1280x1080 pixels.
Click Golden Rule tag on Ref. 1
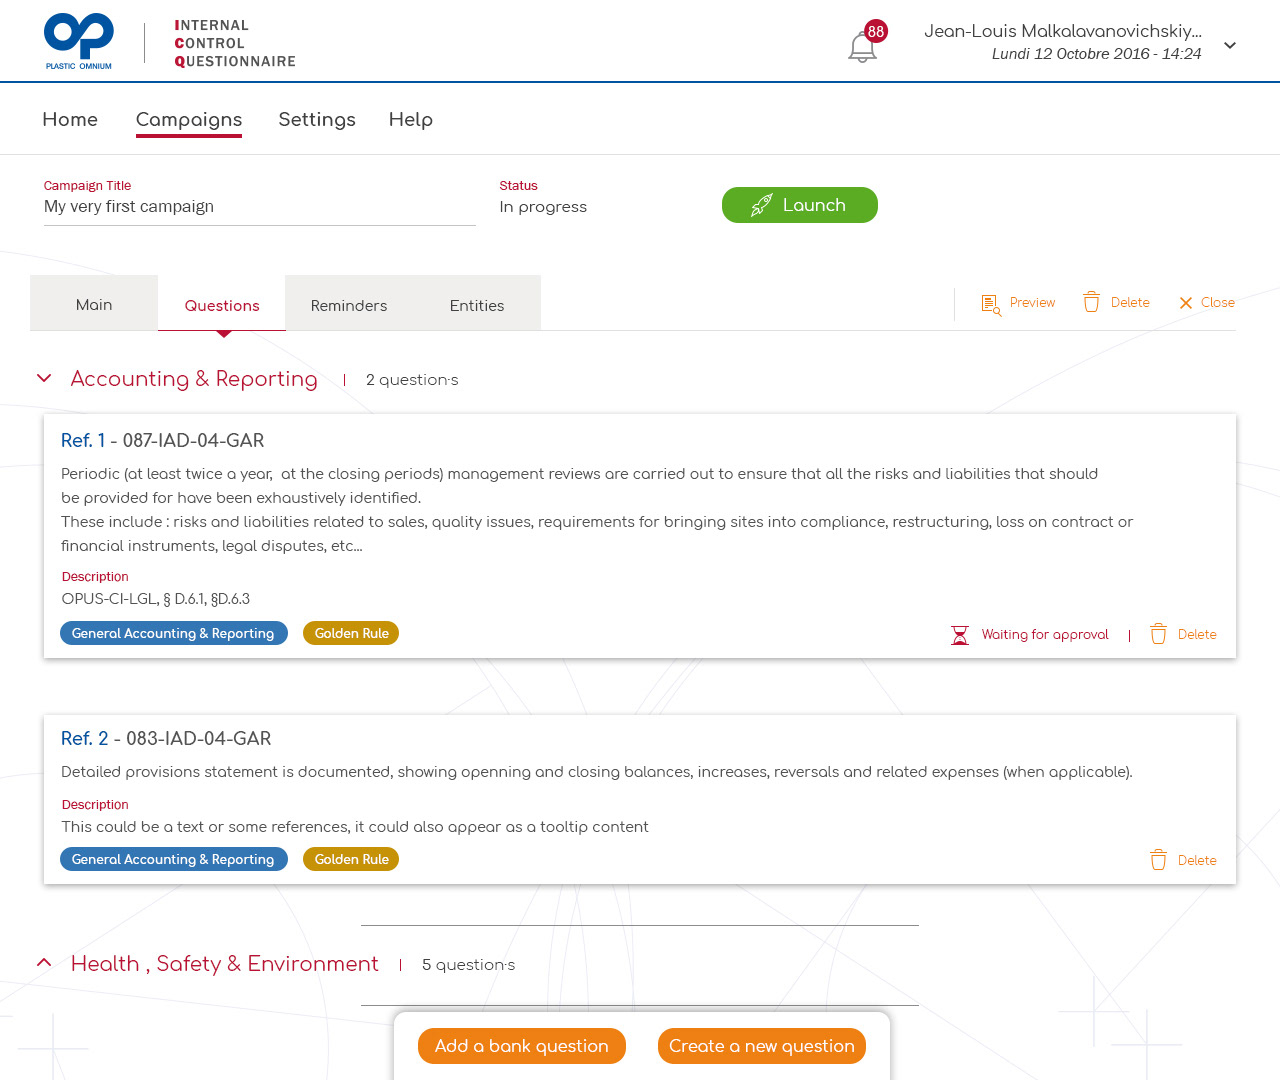351,633
